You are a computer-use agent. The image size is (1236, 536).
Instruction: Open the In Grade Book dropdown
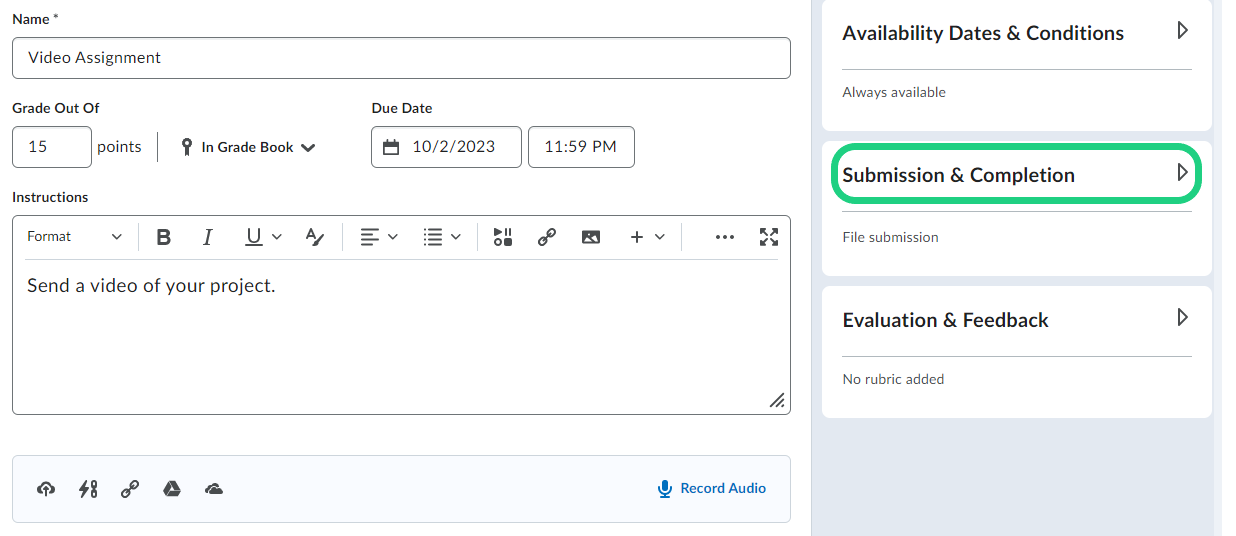point(248,147)
